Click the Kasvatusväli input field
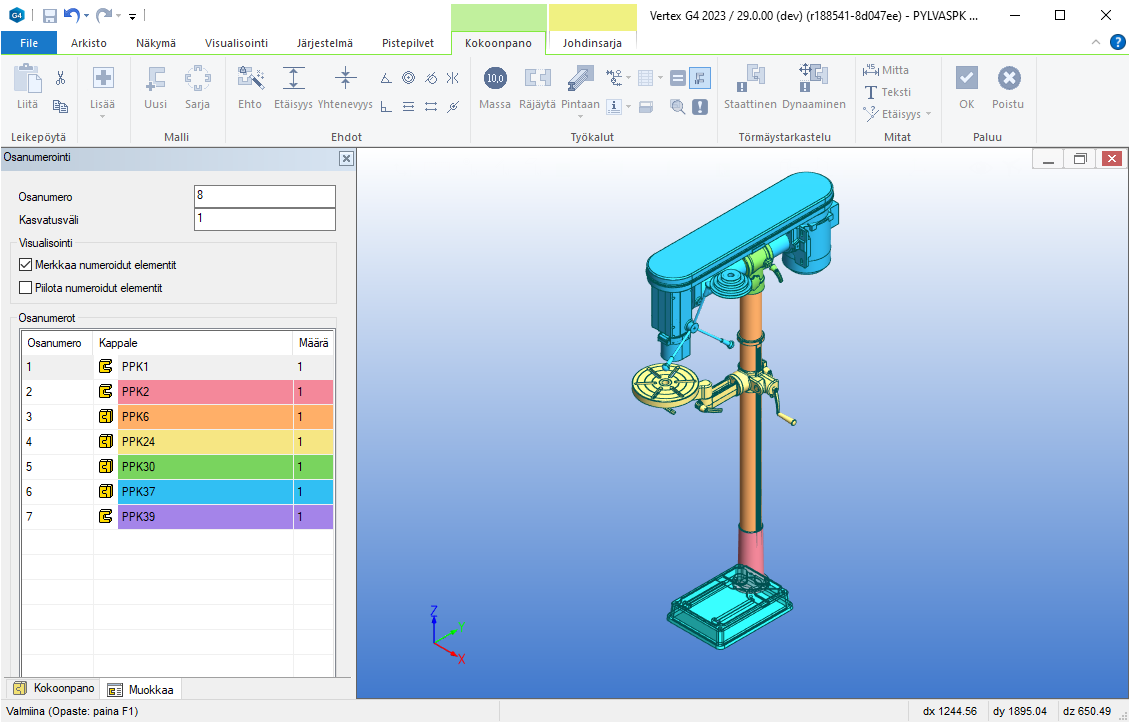This screenshot has height=723, width=1130. [264, 219]
